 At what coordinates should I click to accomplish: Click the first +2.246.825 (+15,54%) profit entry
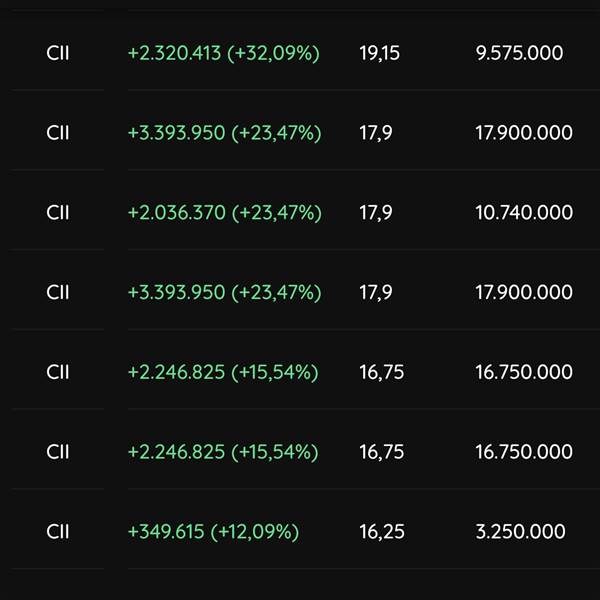coord(223,372)
